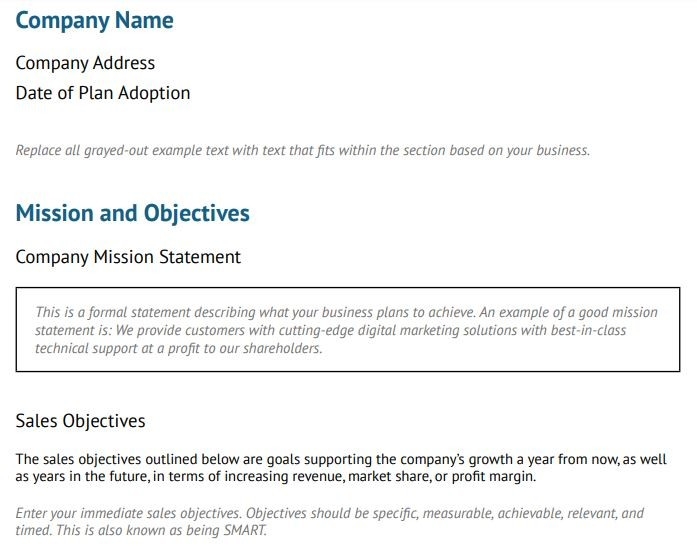Click the Company Name heading
697x554 pixels.
[94, 21]
